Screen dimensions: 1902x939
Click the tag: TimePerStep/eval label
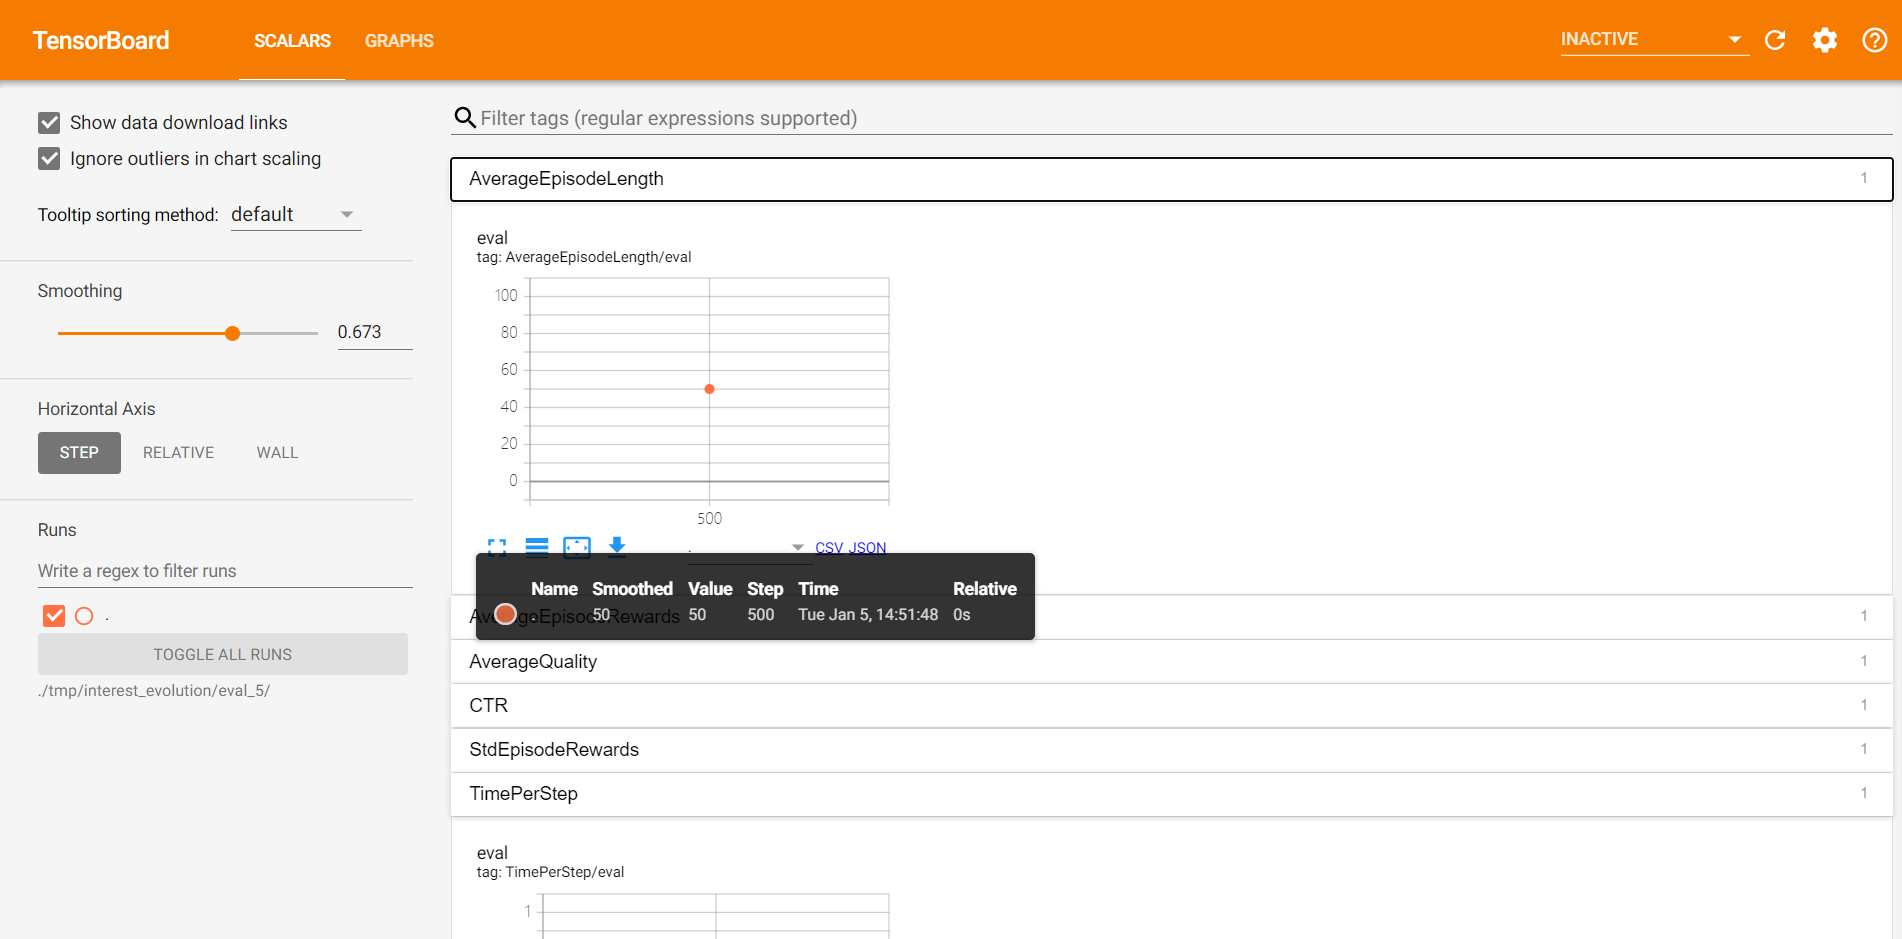[550, 872]
